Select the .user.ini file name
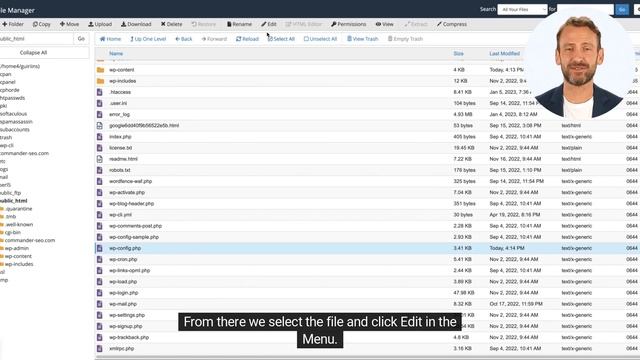Screen dimensions: 640x360 point(118,103)
